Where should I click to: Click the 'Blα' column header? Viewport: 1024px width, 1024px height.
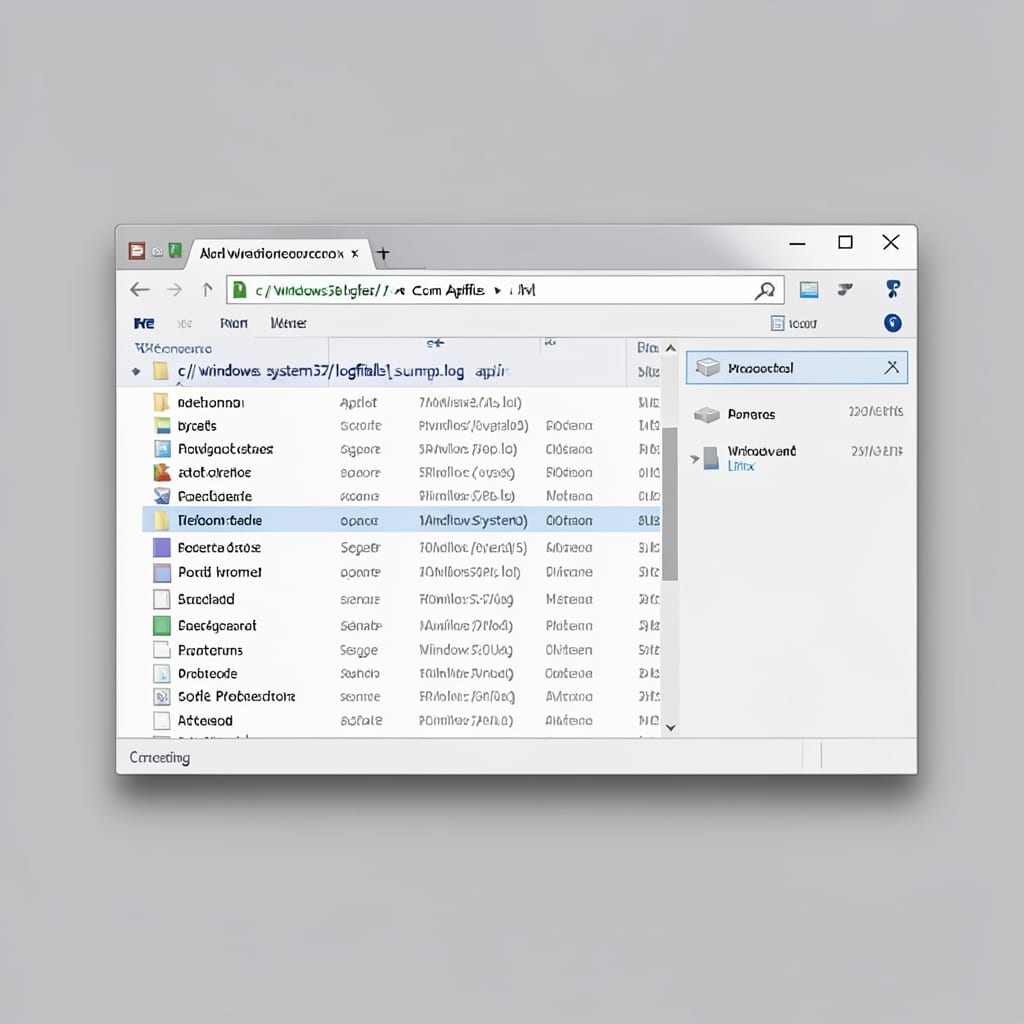(x=647, y=348)
